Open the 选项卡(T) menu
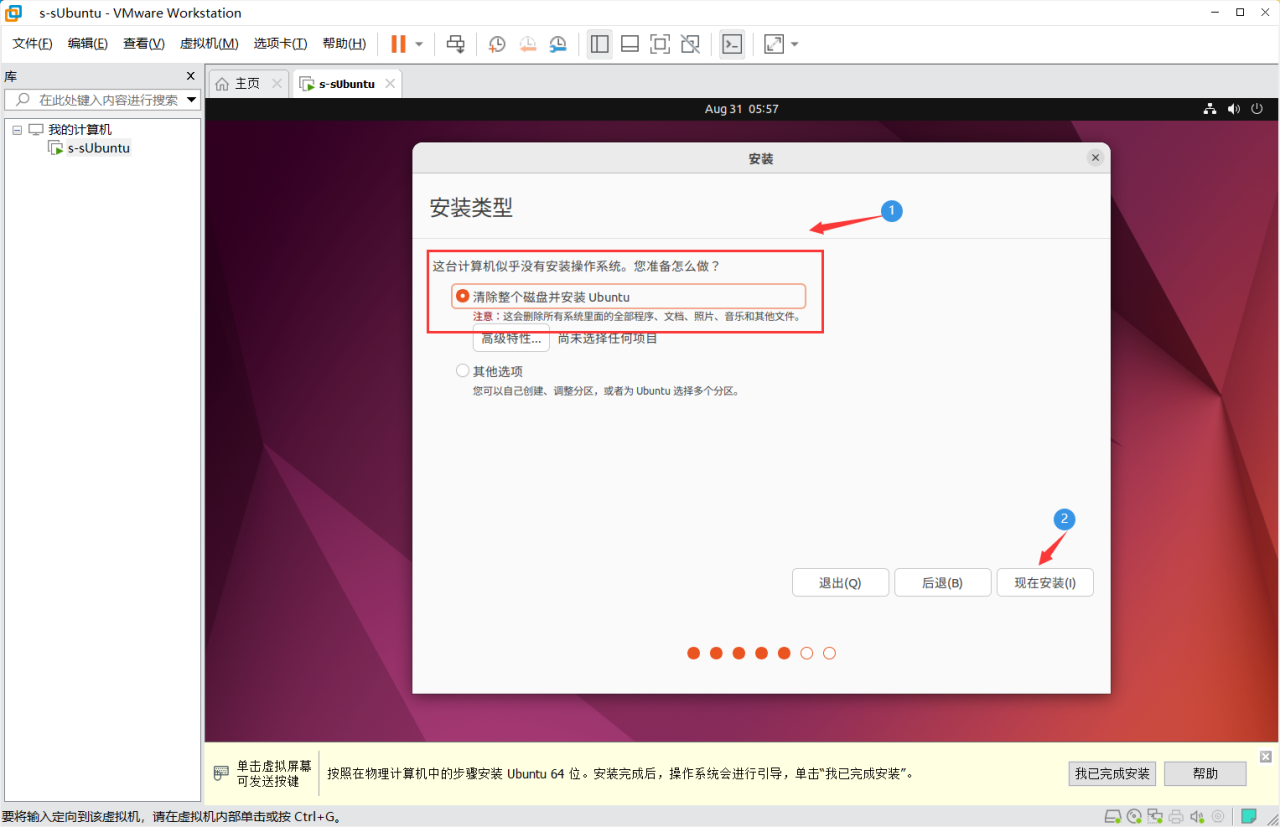 280,44
